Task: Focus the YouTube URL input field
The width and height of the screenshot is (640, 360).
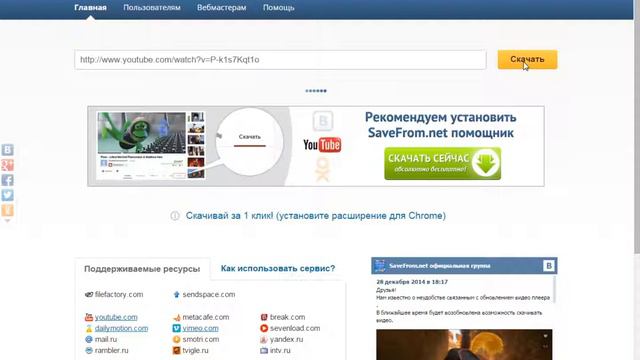Action: [280, 60]
